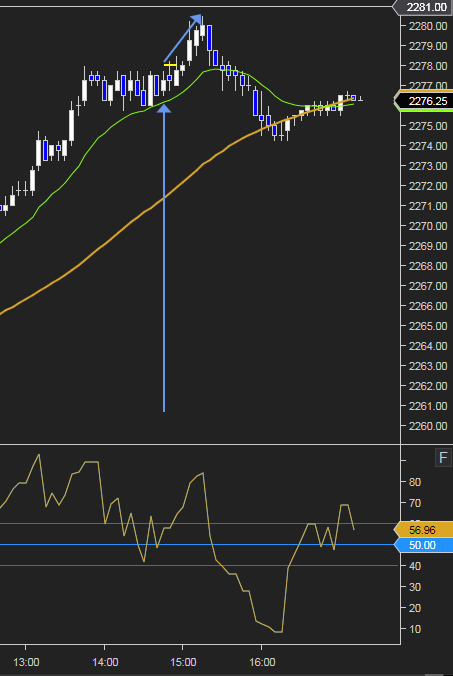The height and width of the screenshot is (676, 453).
Task: Click the 2274.00 price axis label
Action: click(428, 146)
